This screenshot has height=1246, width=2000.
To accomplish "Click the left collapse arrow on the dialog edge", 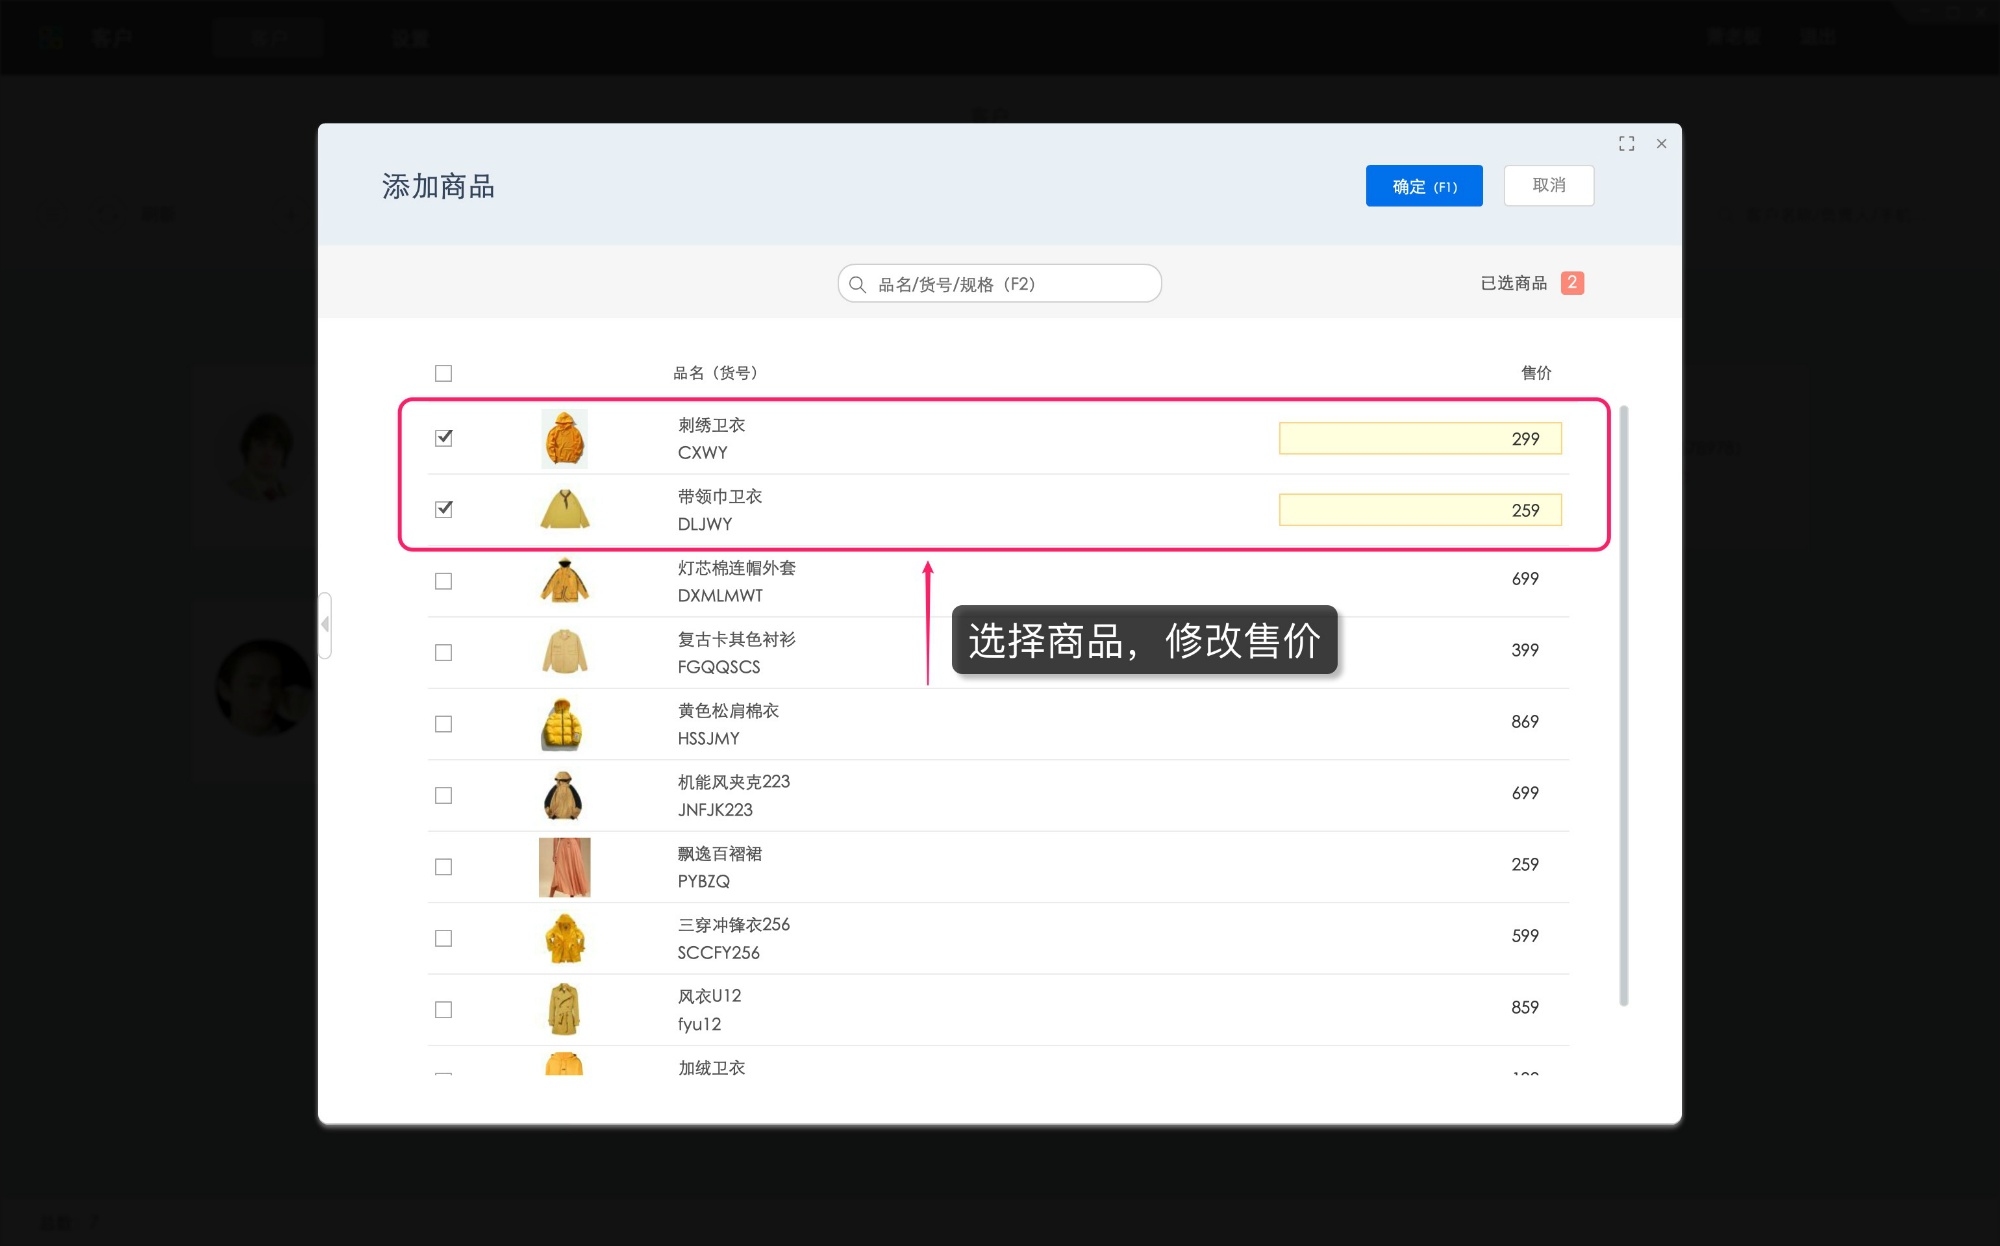I will click(324, 623).
